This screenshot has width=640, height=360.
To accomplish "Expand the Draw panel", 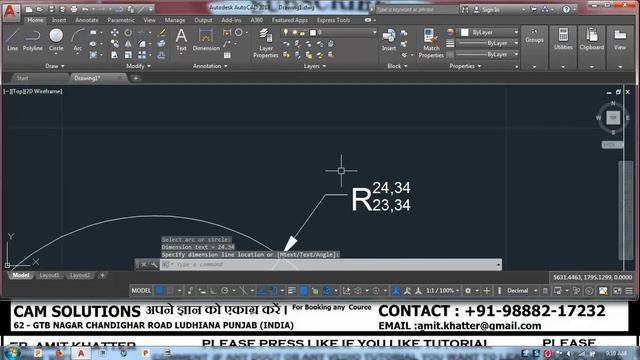I will pyautogui.click(x=54, y=66).
